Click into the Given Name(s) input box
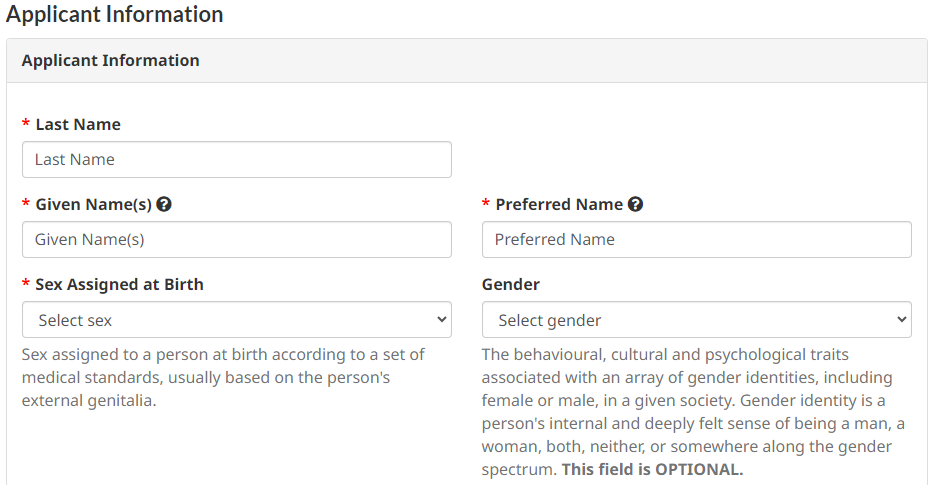This screenshot has height=485, width=933. [x=236, y=240]
